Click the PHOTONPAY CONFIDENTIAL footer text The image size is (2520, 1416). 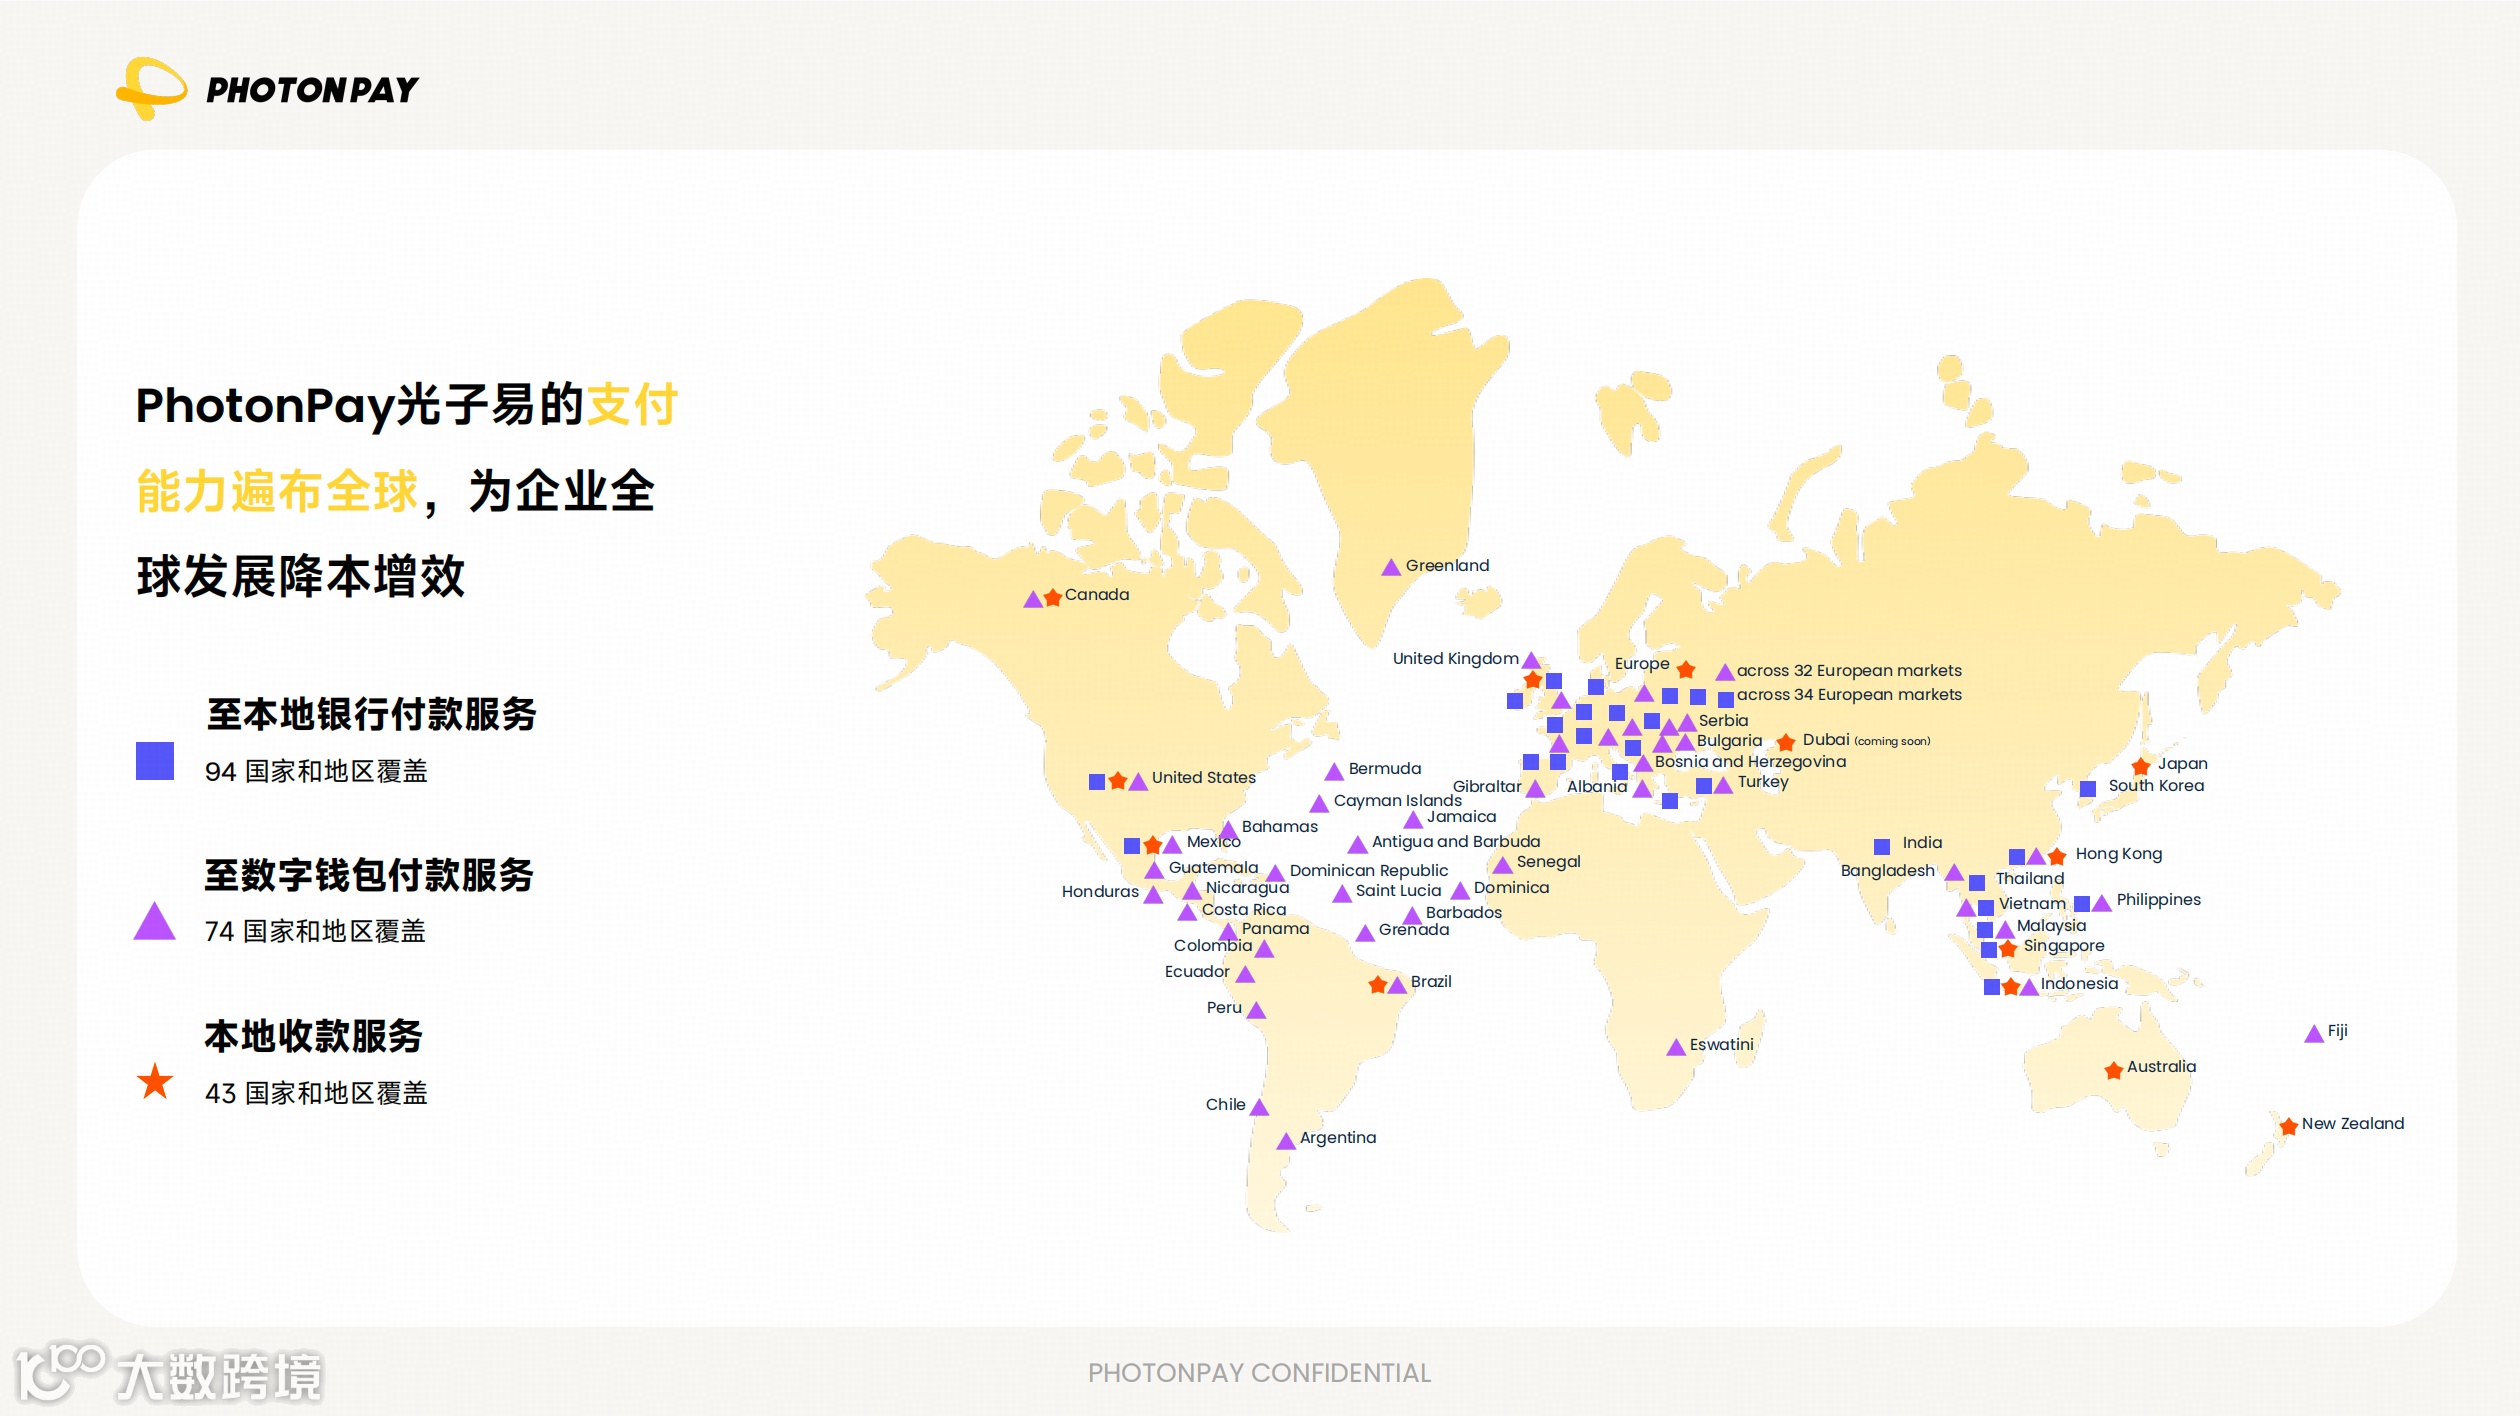1259,1372
